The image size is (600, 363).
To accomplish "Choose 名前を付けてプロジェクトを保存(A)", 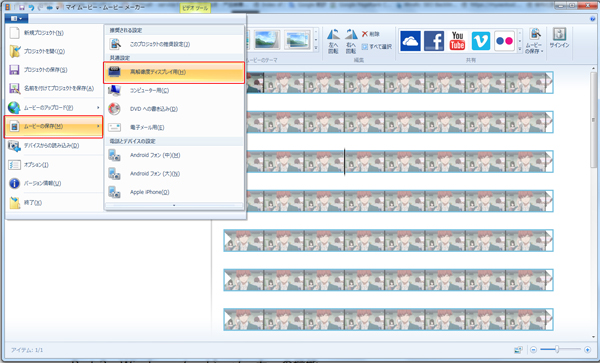I will coord(54,88).
